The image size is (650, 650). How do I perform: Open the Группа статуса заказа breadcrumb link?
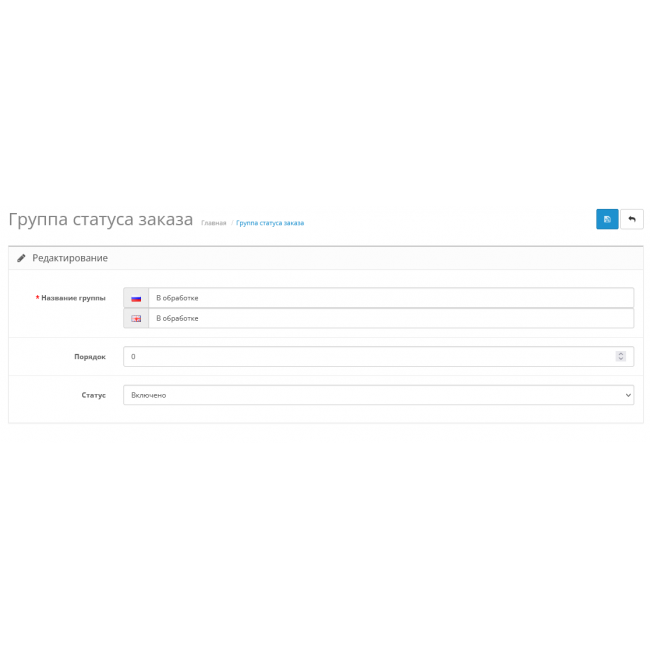click(x=270, y=223)
